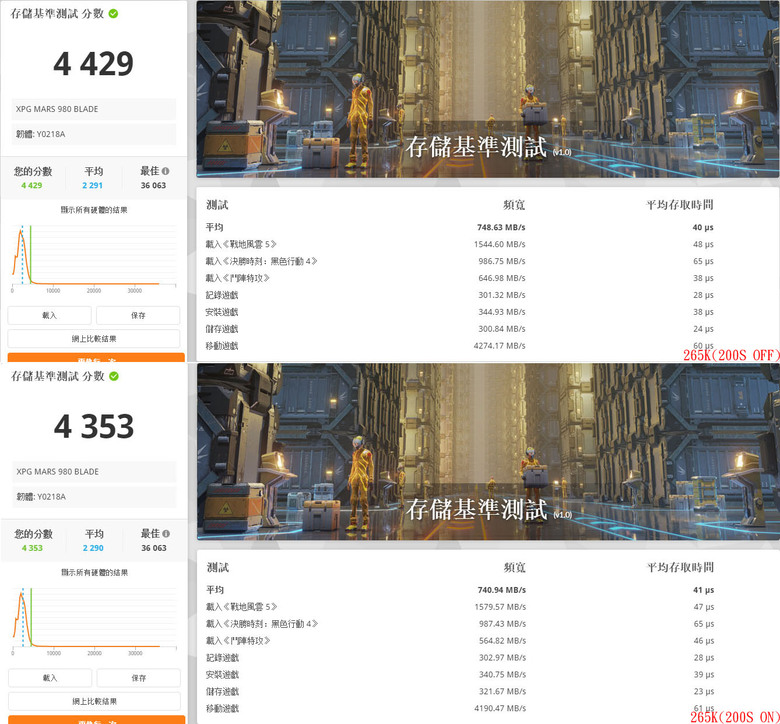The width and height of the screenshot is (780, 724).
Task: Click benchmark banner image above 740.94 MB/s table
Action: pyautogui.click(x=488, y=451)
